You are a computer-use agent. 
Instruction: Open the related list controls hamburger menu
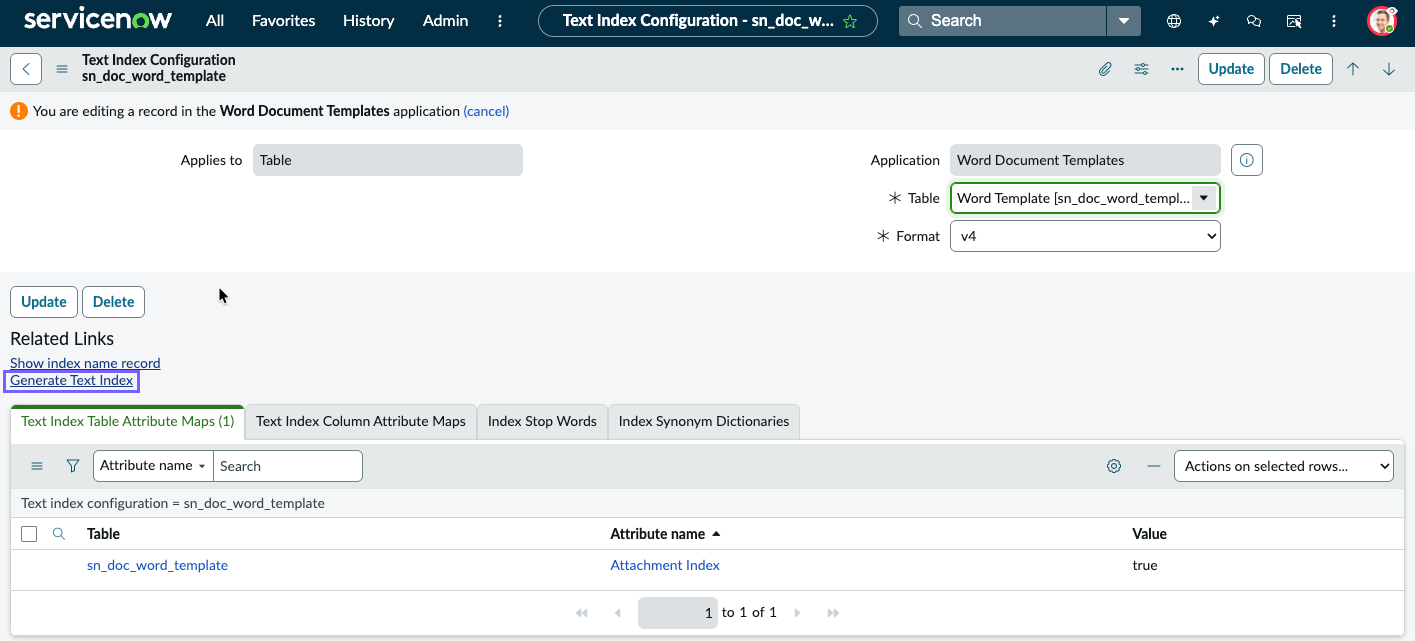37,466
